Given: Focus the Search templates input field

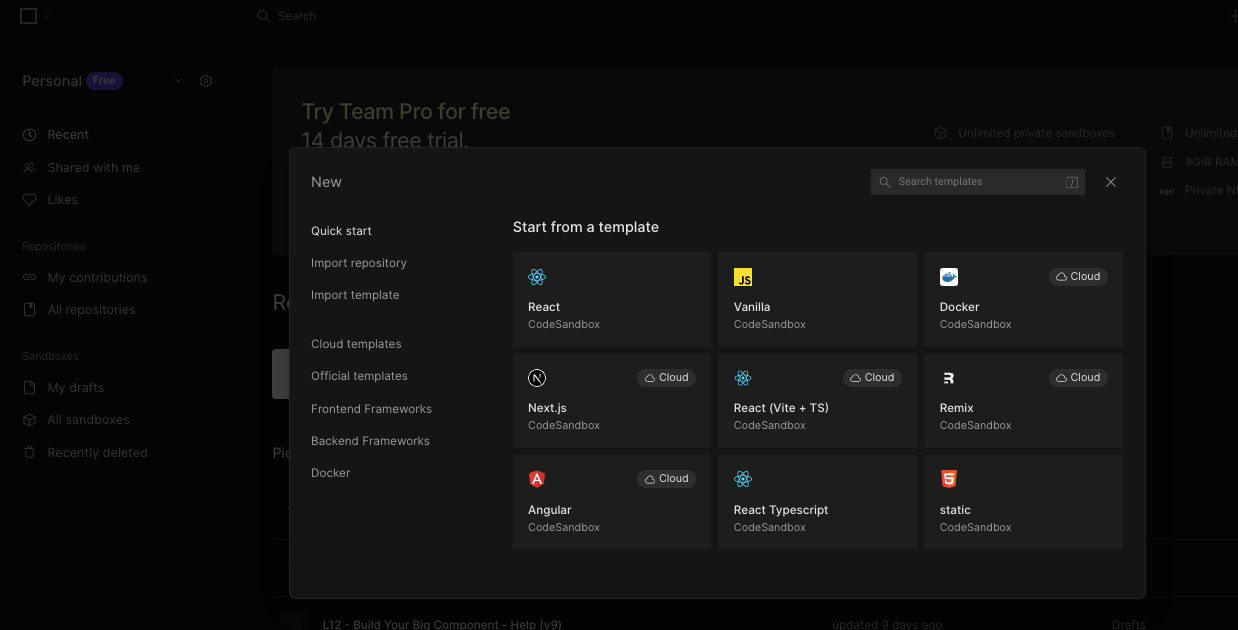Looking at the screenshot, I should tap(978, 182).
